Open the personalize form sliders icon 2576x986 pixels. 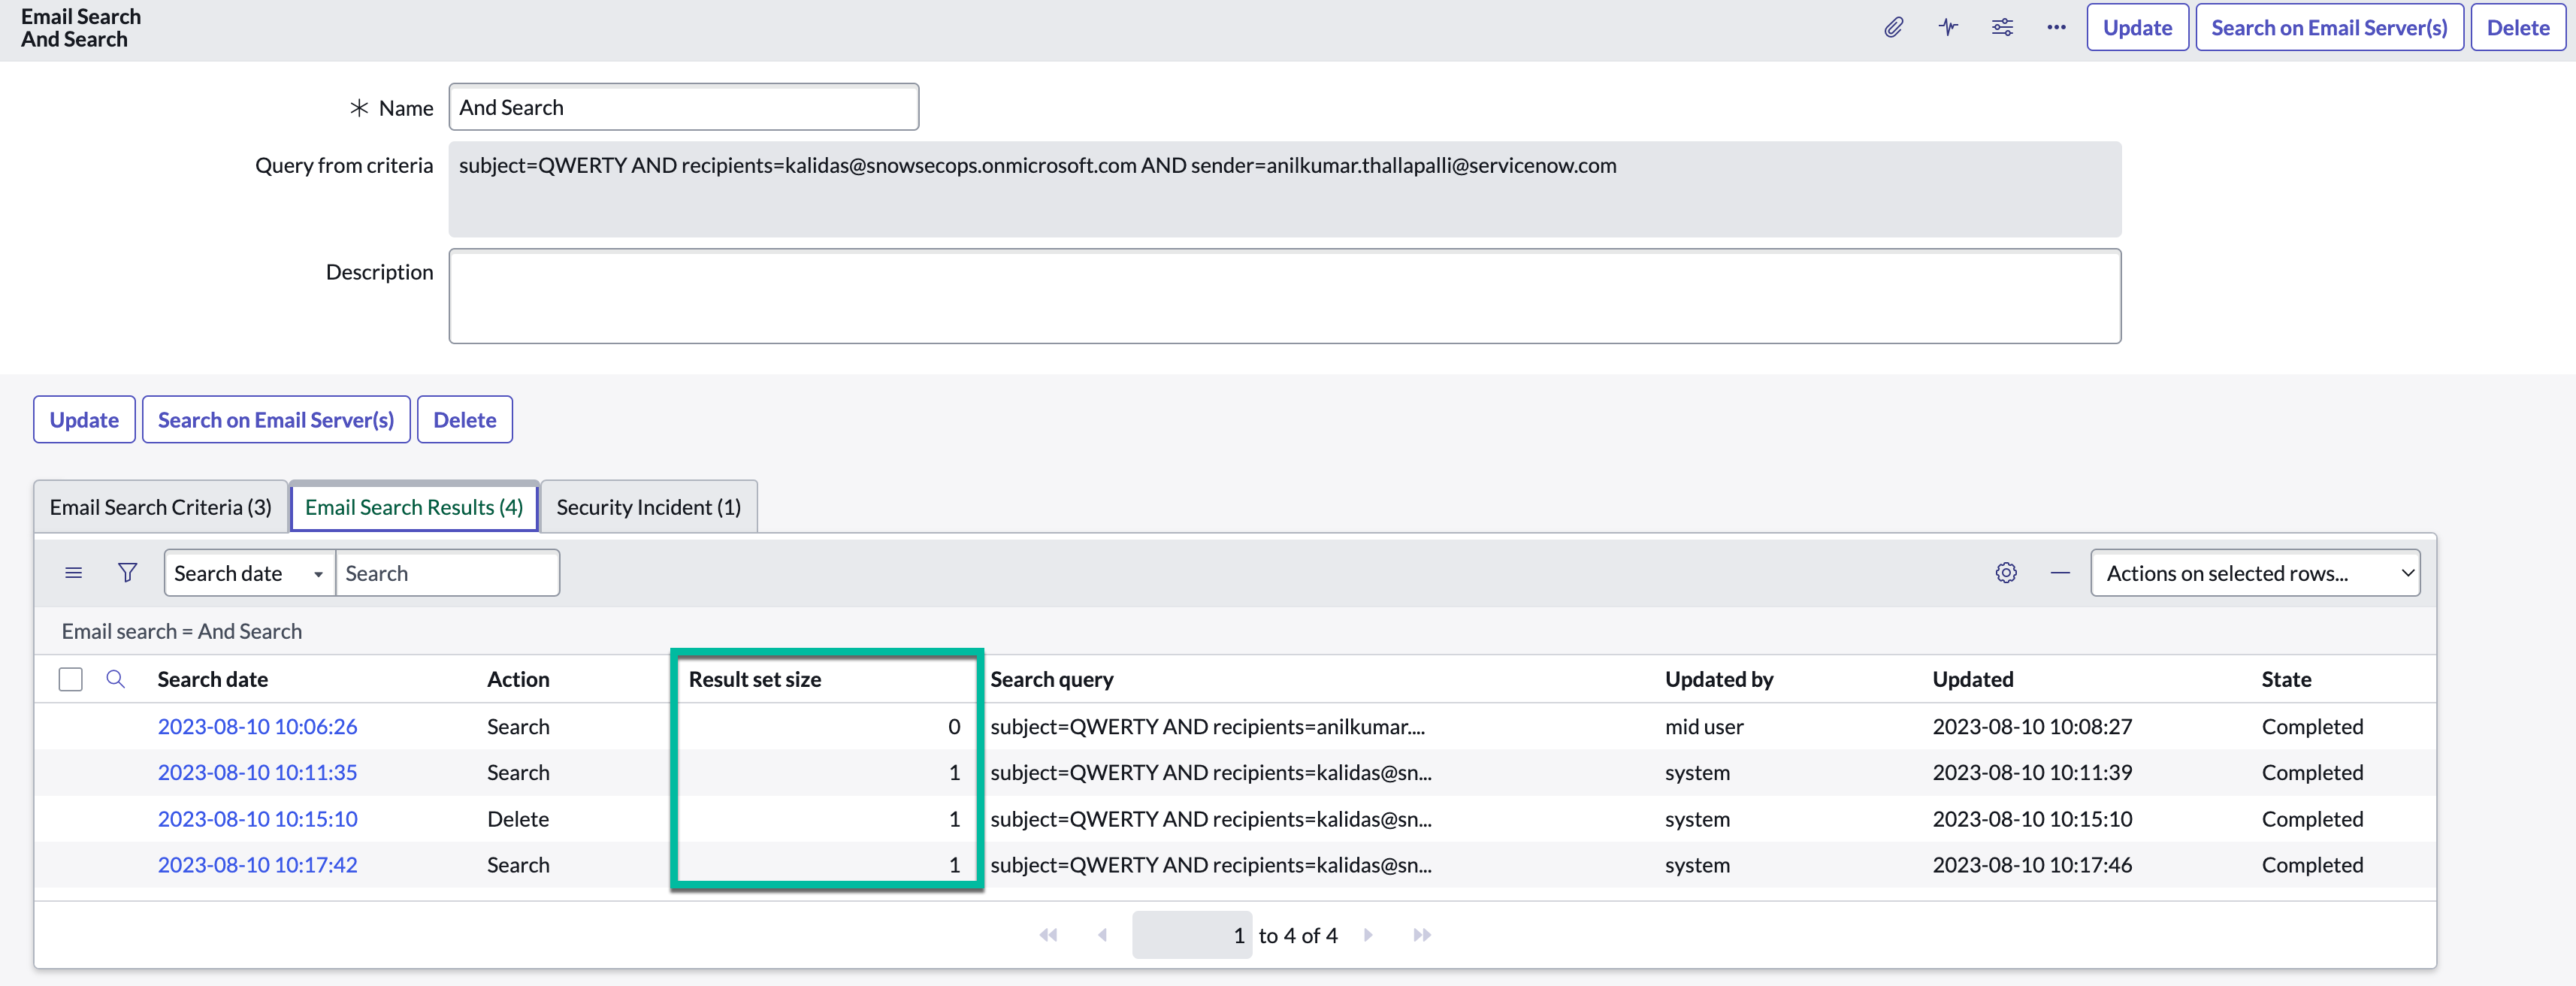coord(2002,27)
